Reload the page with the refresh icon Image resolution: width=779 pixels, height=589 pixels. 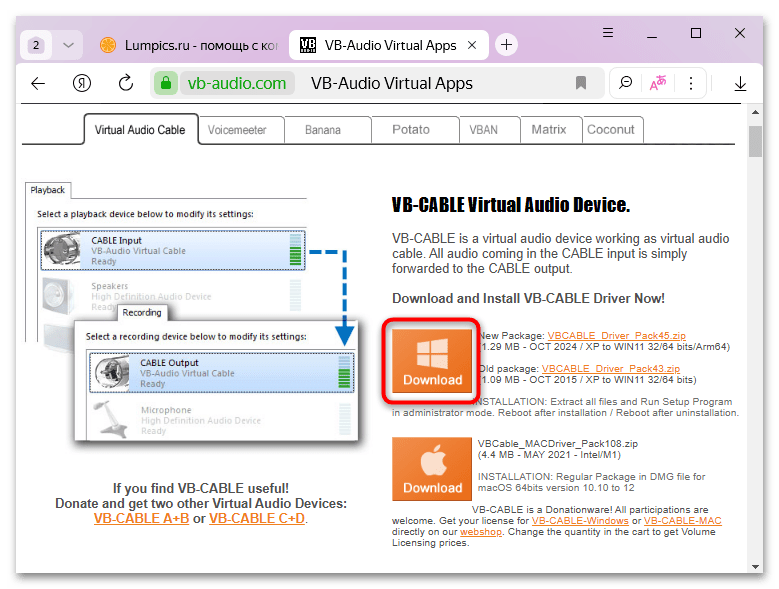pos(126,83)
